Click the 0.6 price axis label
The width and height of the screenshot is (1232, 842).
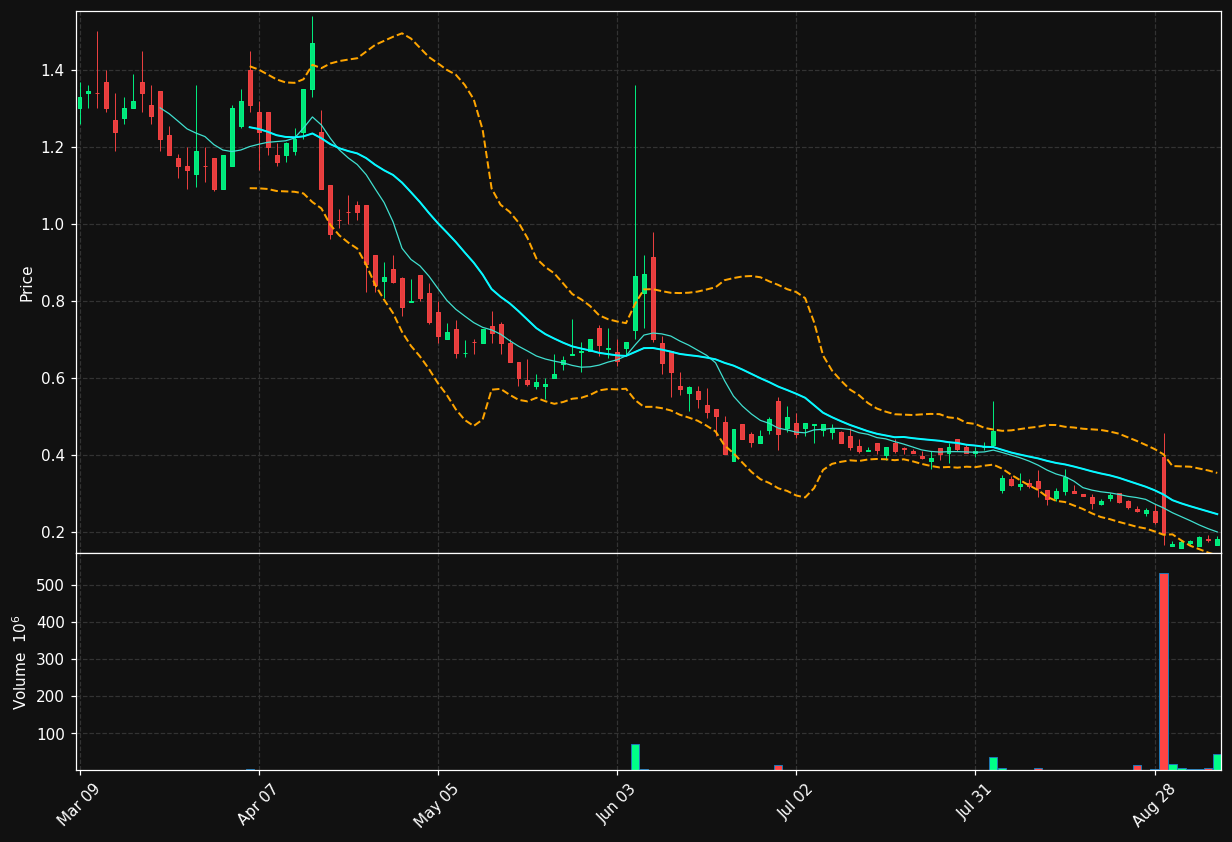(x=52, y=378)
